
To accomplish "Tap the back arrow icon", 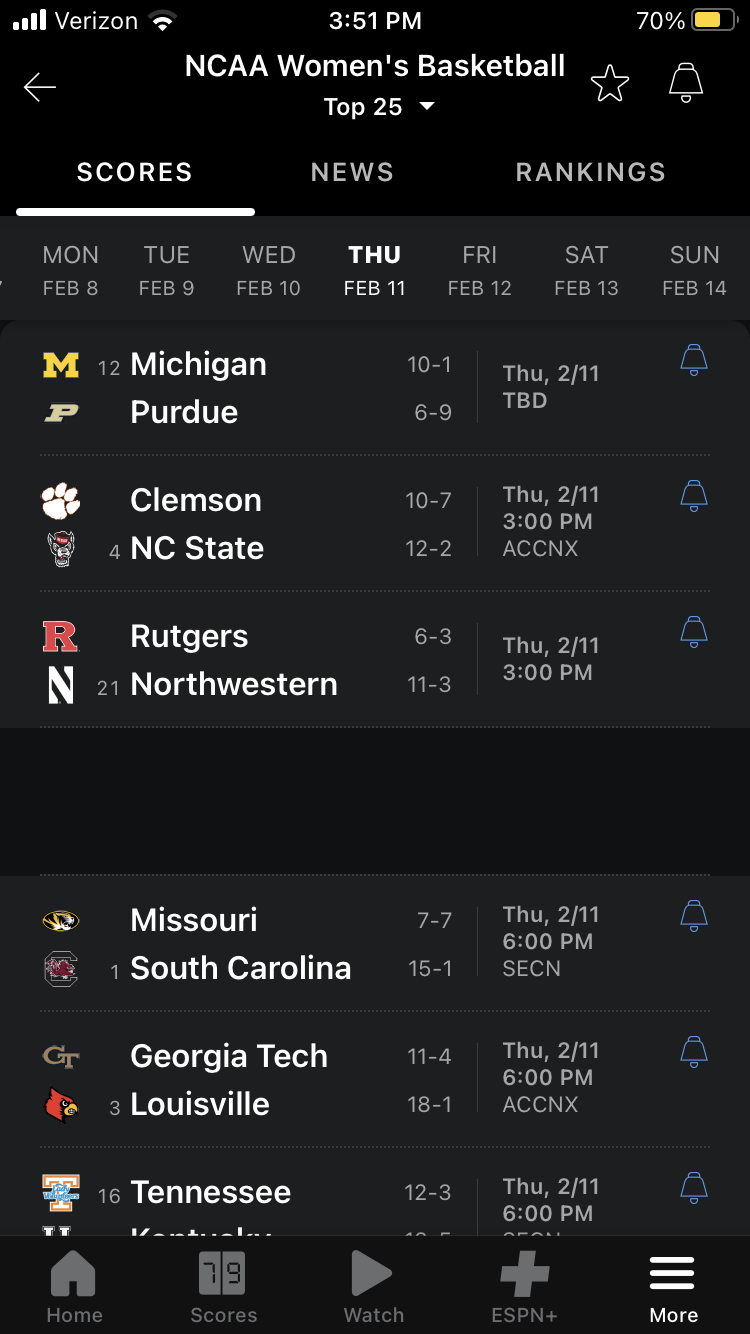I will [40, 87].
